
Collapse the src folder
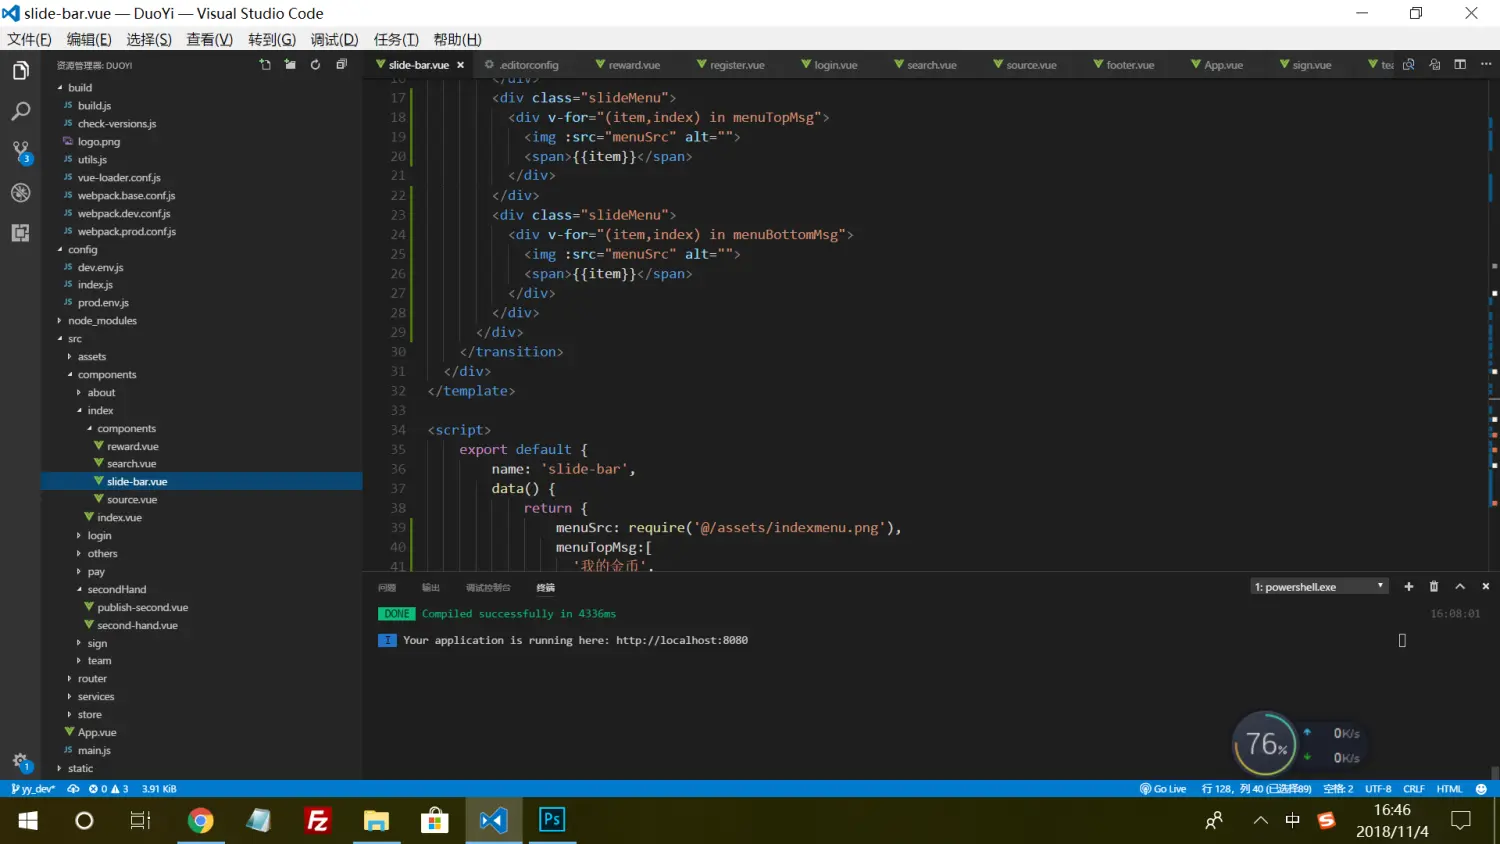(75, 339)
